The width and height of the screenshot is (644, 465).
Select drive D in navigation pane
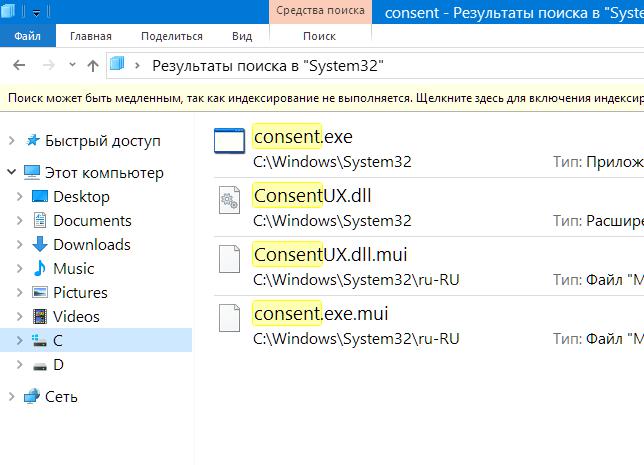tap(58, 364)
